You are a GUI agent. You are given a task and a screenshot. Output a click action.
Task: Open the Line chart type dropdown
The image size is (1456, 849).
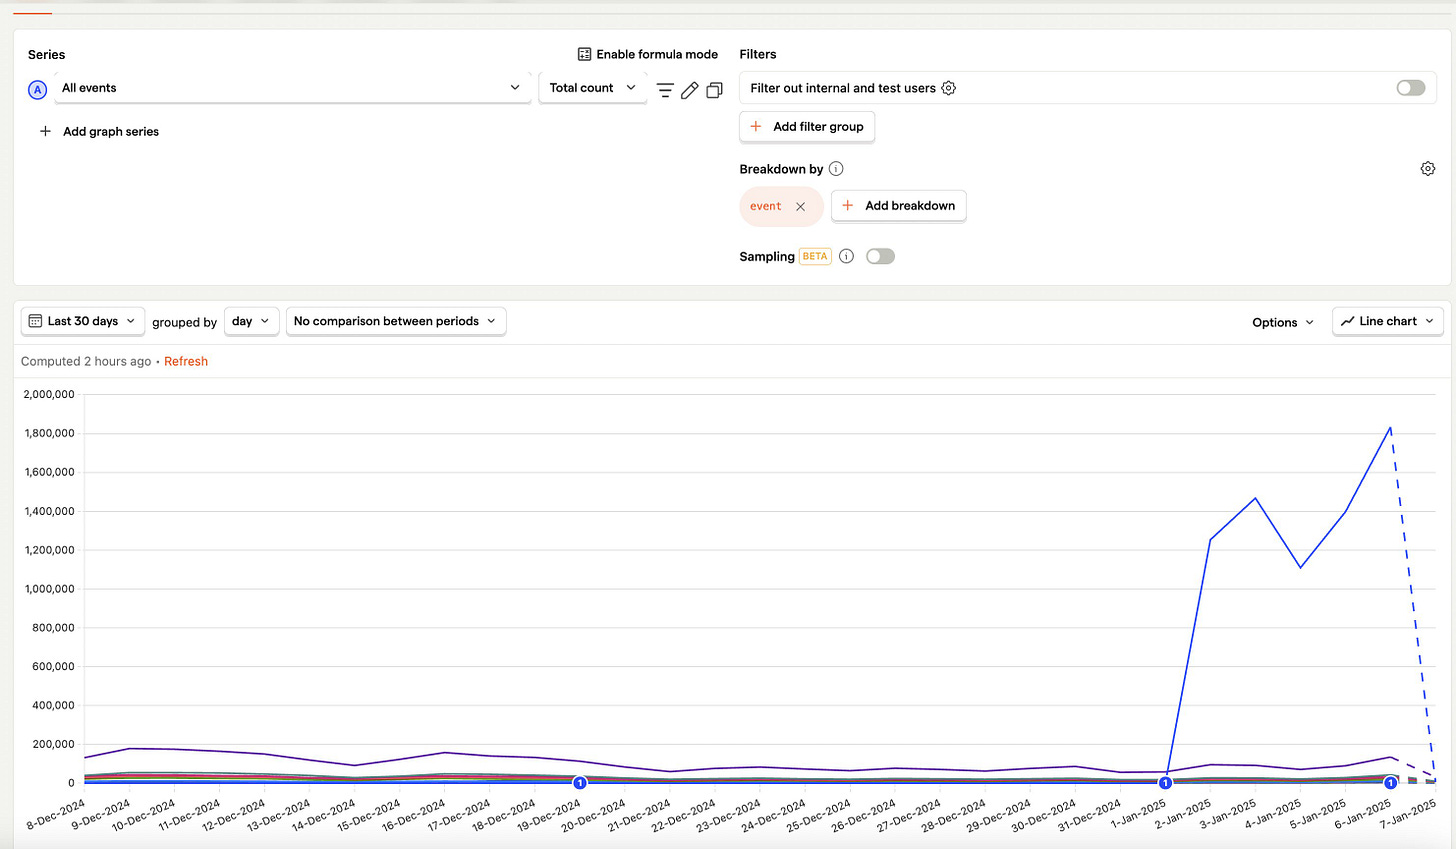click(x=1388, y=321)
